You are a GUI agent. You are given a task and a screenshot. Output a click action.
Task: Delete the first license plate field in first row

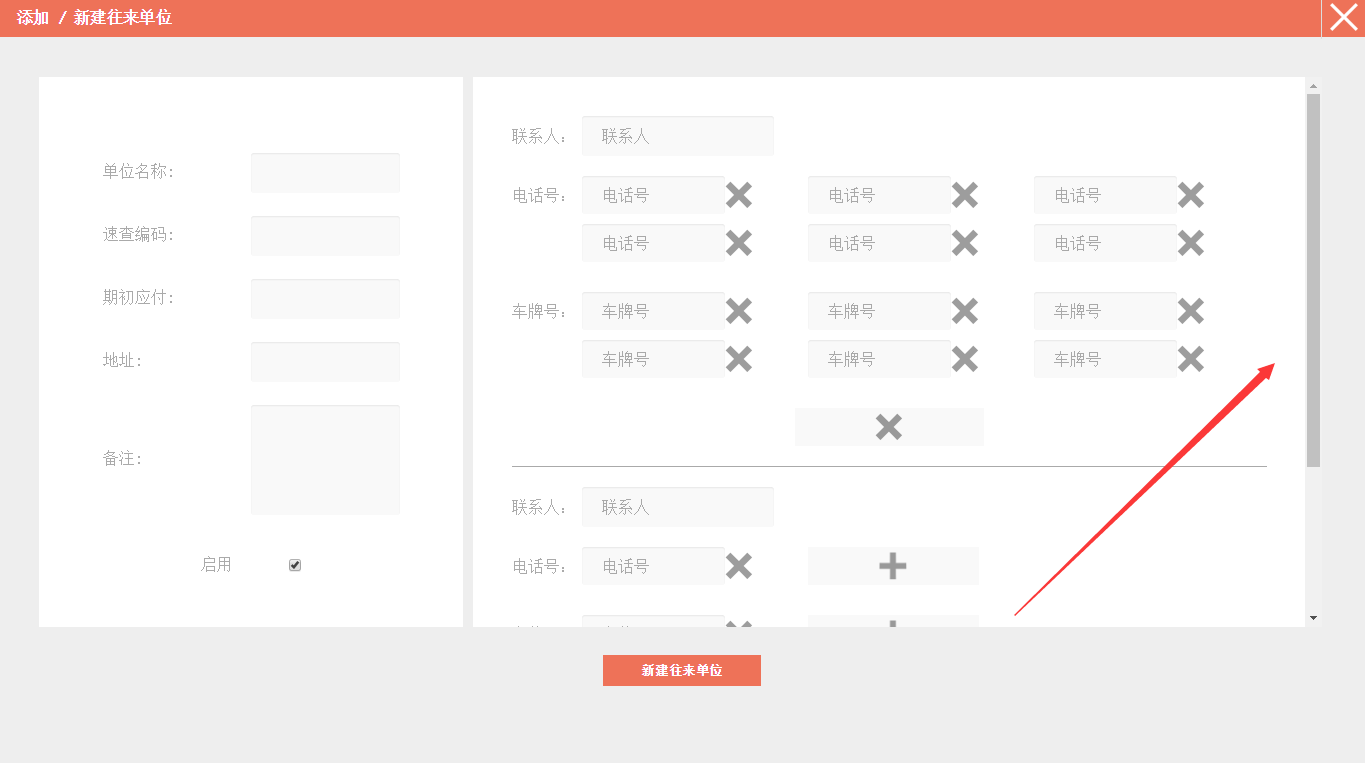pyautogui.click(x=738, y=311)
